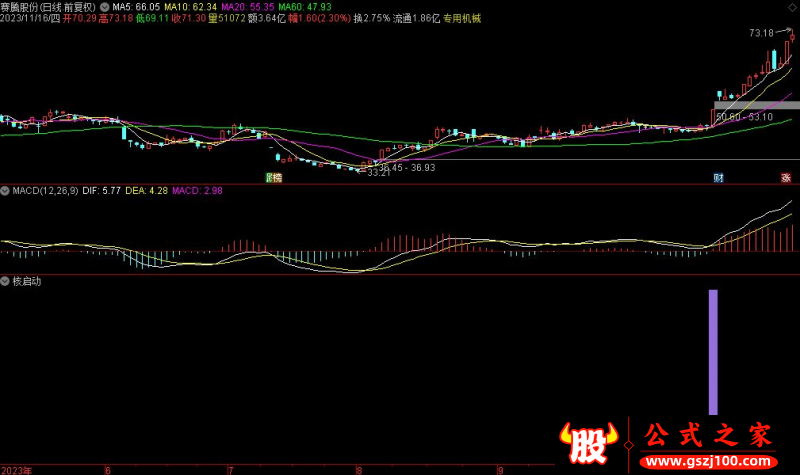The image size is (800, 475).
Task: Click the gray gap band on chart
Action: pyautogui.click(x=757, y=105)
